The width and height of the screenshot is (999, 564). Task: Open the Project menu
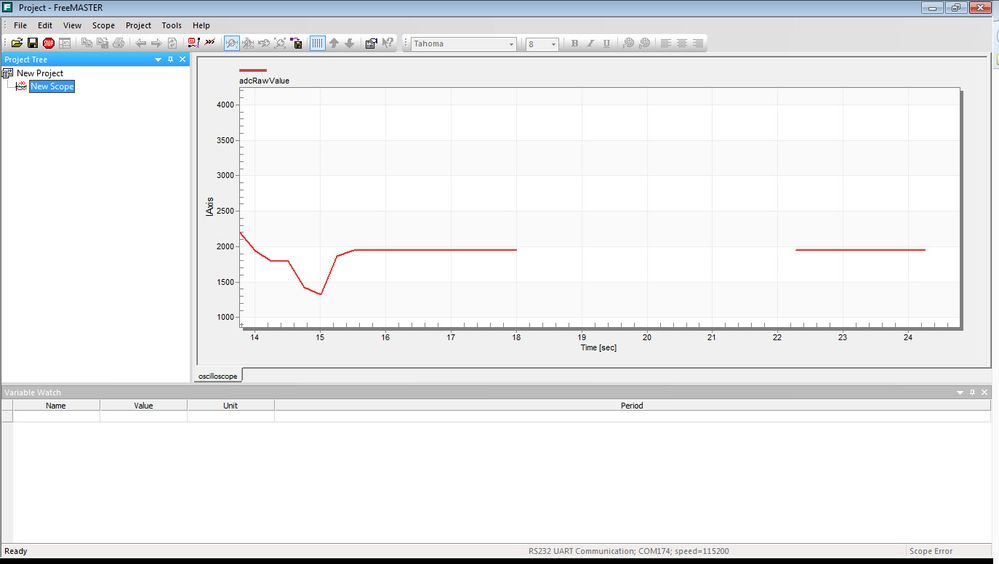(x=138, y=25)
